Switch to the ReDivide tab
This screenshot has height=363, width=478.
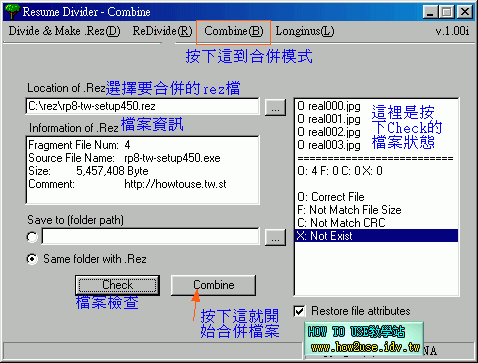click(162, 31)
